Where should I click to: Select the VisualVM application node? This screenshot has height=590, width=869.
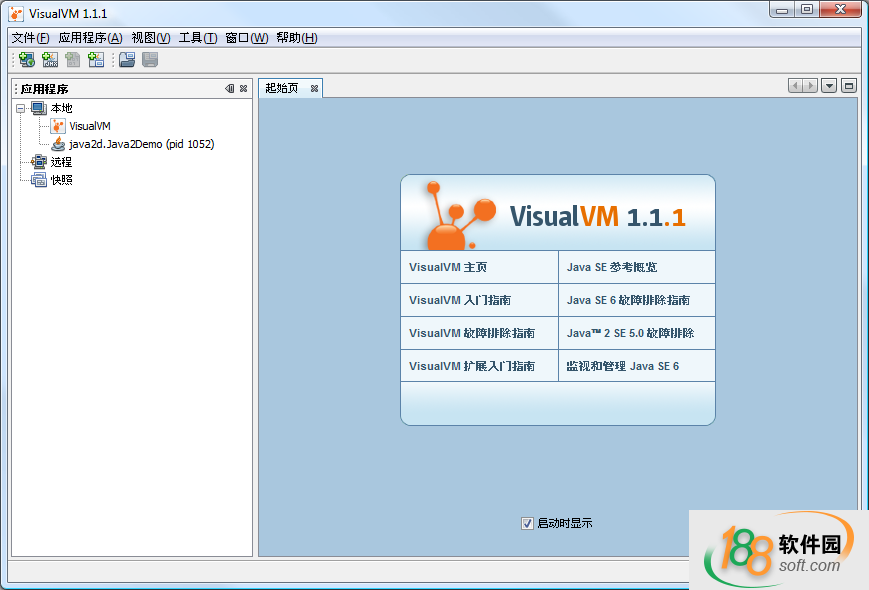89,126
